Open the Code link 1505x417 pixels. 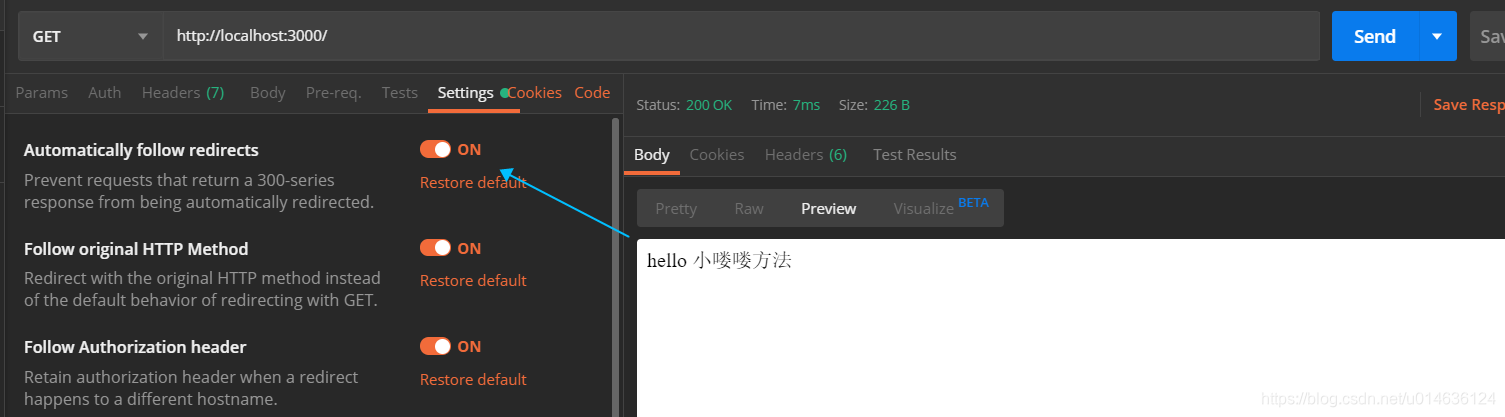pos(592,92)
